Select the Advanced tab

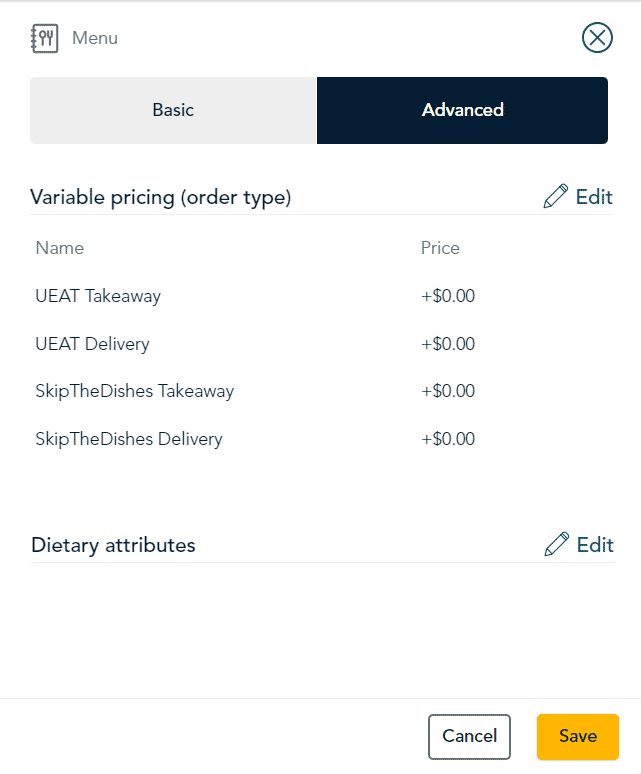tap(462, 110)
